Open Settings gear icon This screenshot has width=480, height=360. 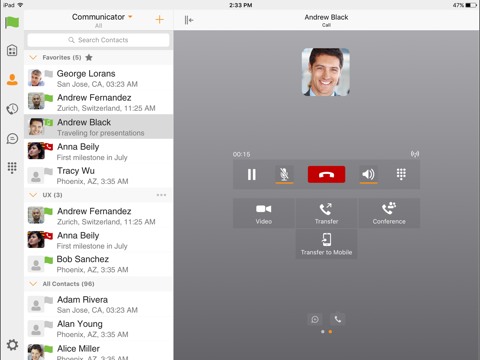click(12, 345)
